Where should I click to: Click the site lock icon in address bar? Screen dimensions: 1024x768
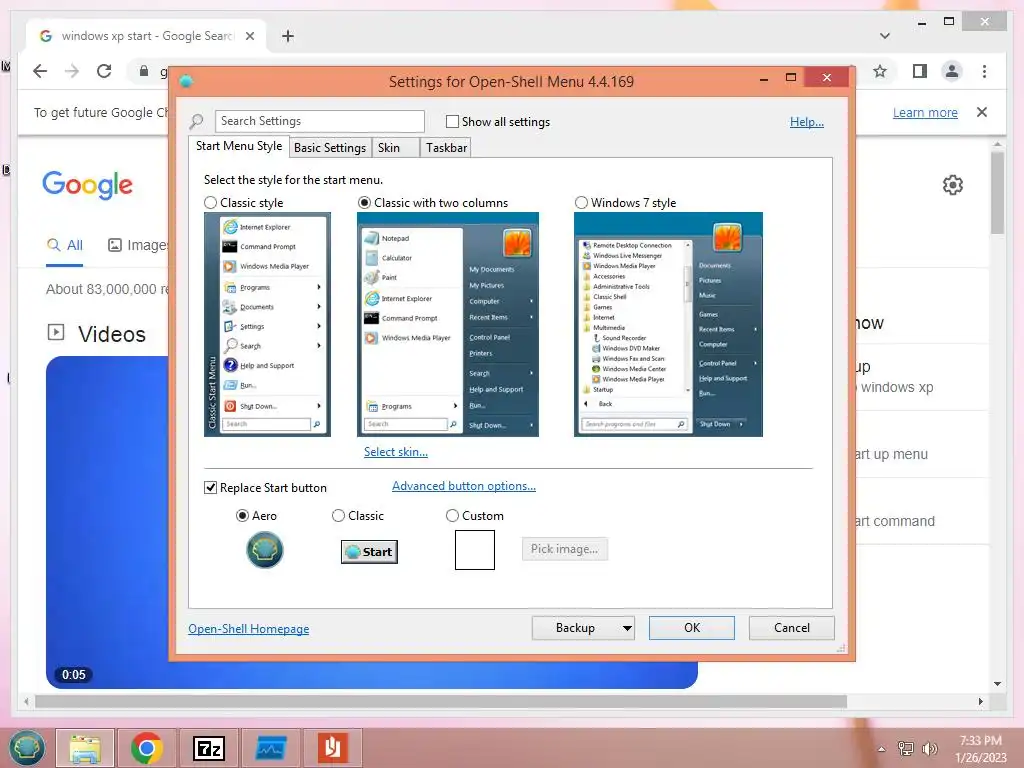coord(144,71)
